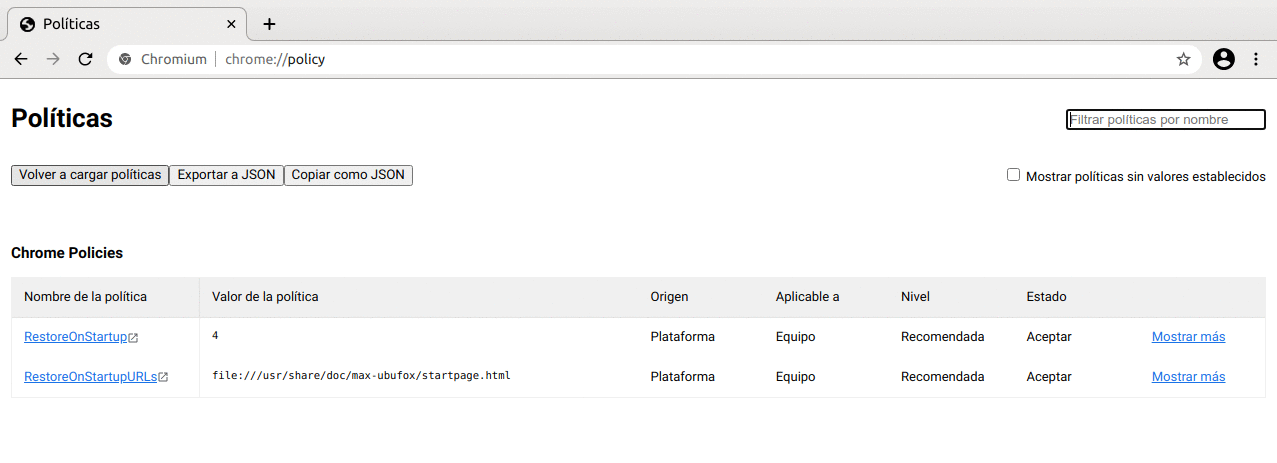The width and height of the screenshot is (1277, 463).
Task: Close the Políticas tab
Action: pos(231,24)
